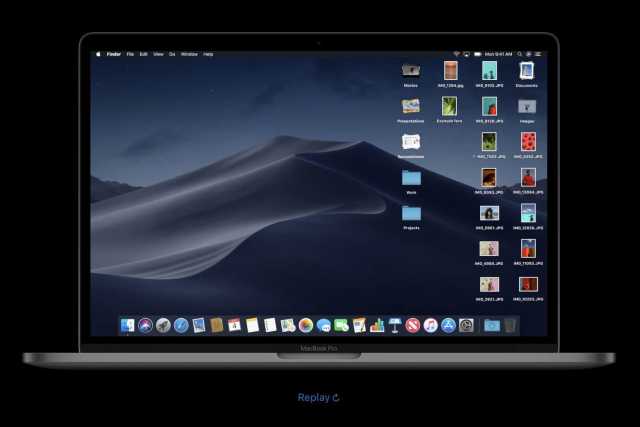Click the menu bar clock
640x427 pixels.
tap(498, 54)
